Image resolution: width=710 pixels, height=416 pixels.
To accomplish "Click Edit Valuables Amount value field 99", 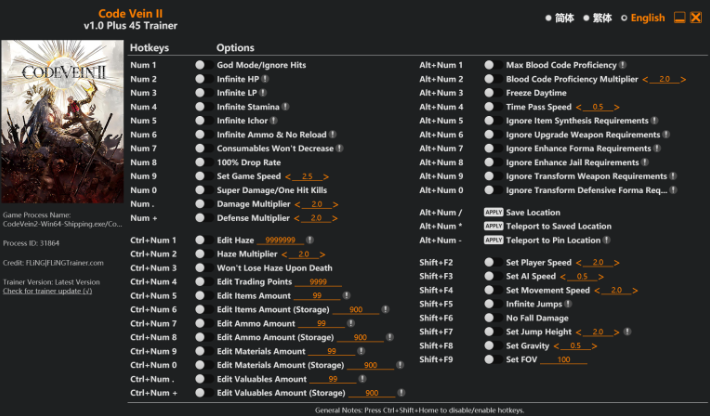I will click(x=333, y=379).
